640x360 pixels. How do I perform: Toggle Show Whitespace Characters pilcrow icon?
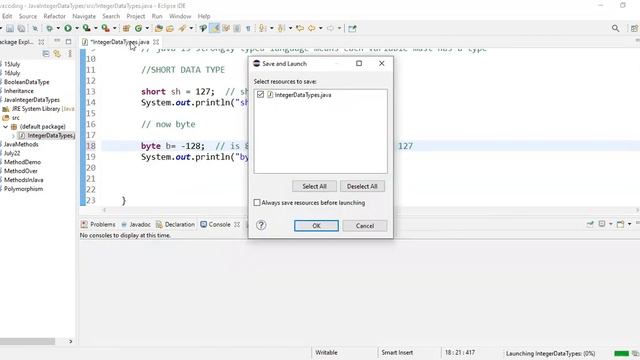tap(248, 28)
